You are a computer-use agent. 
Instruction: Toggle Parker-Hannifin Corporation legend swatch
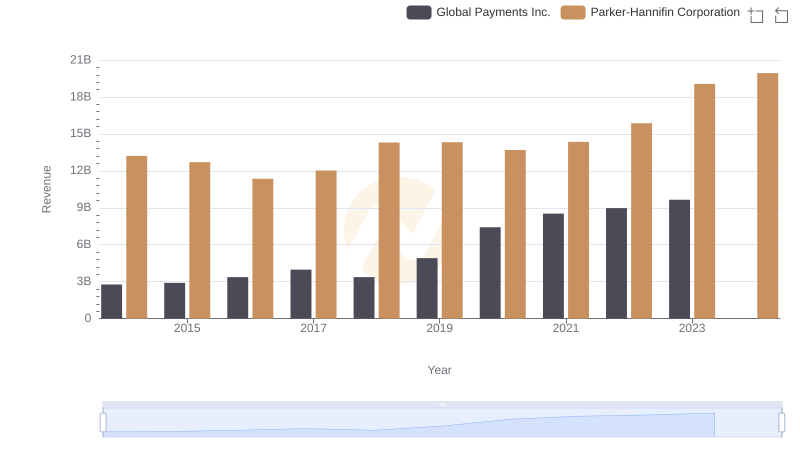point(573,12)
